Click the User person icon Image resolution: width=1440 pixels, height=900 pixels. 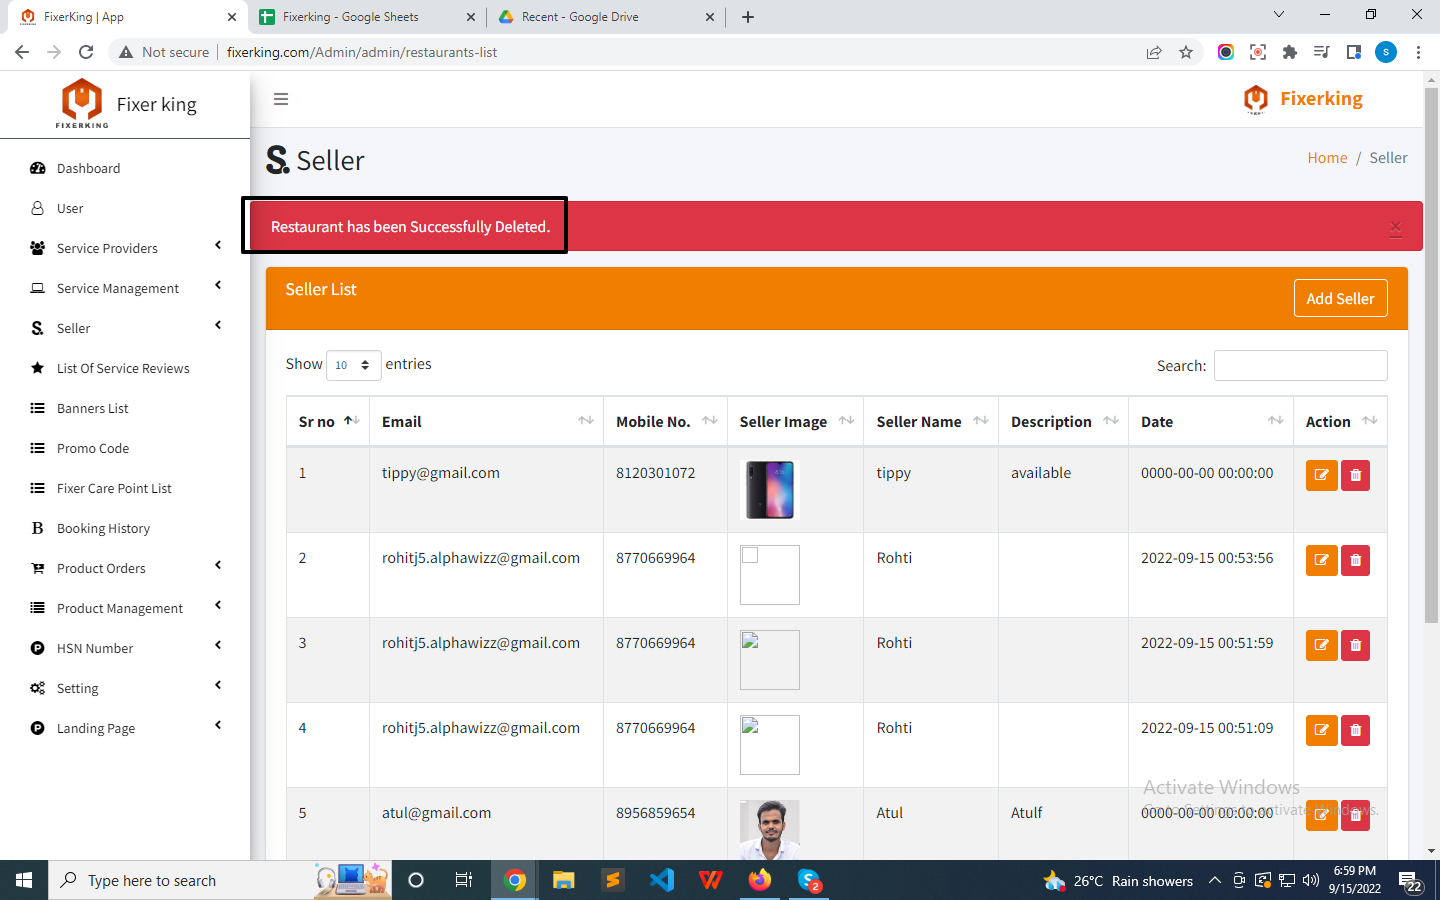38,208
